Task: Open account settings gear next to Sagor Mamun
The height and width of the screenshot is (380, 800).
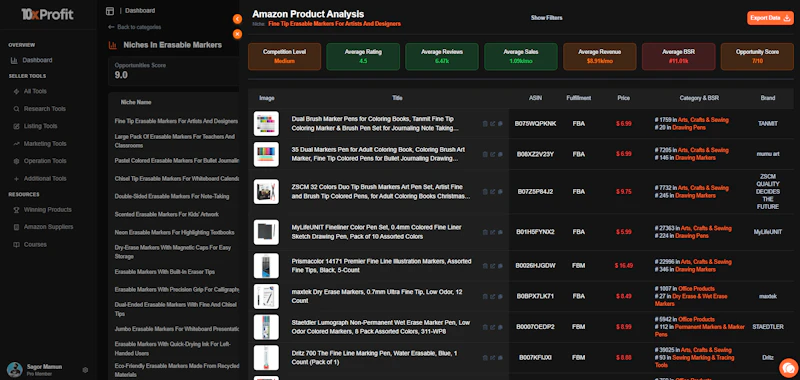Action: click(85, 370)
